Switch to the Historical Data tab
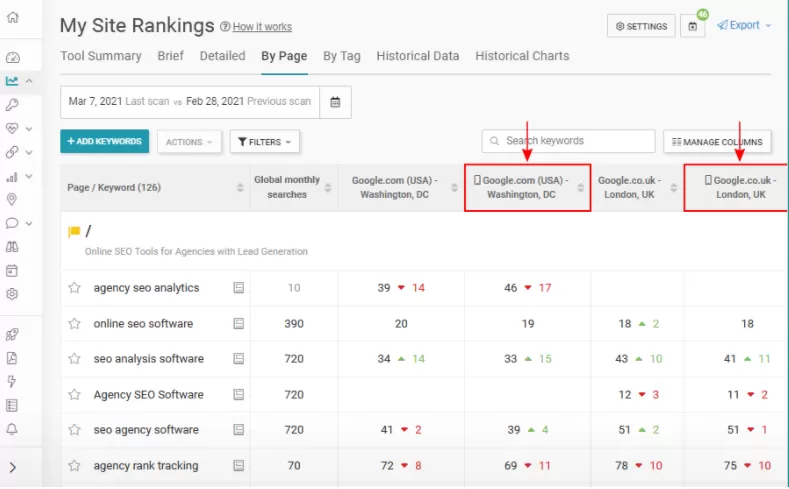The image size is (789, 489). 417,56
